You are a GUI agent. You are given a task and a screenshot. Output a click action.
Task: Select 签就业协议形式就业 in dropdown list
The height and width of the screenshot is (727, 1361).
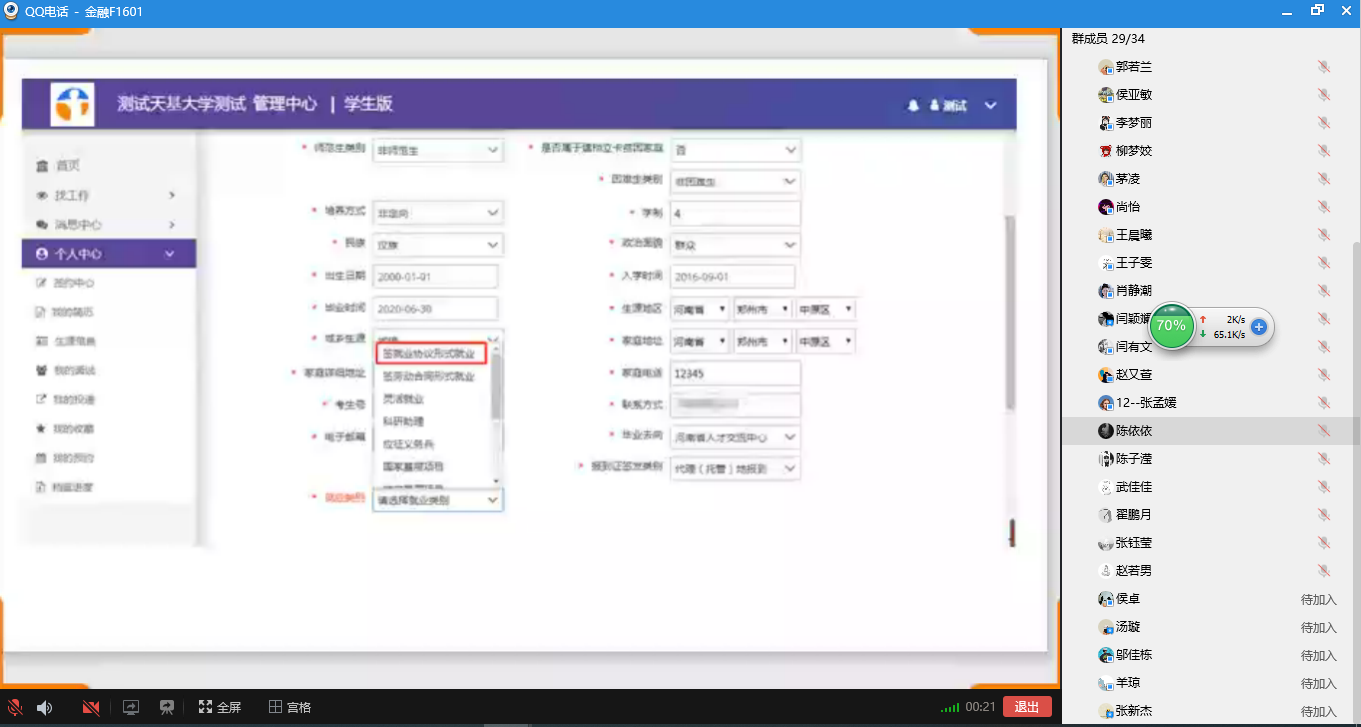(429, 354)
